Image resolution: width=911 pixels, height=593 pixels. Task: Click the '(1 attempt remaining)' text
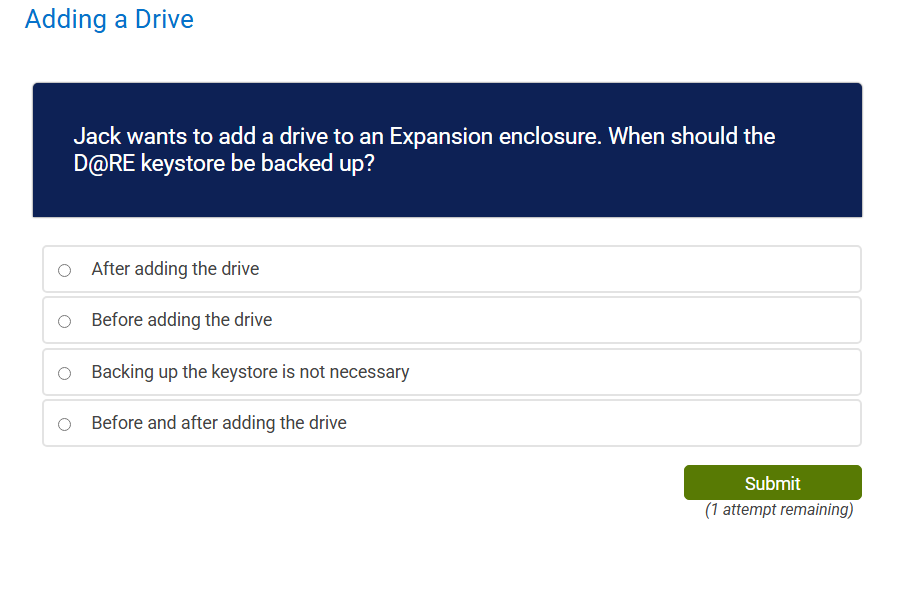click(779, 509)
